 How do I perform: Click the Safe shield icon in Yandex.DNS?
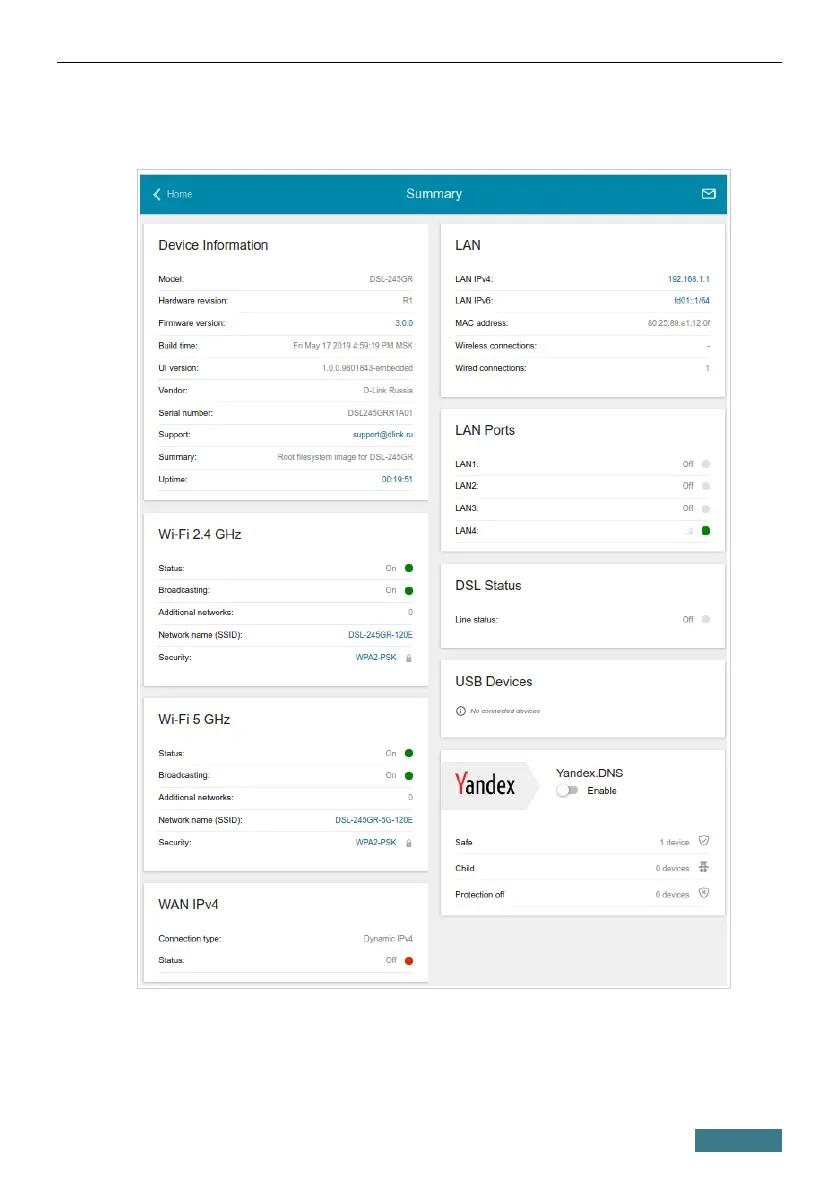pyautogui.click(x=704, y=842)
